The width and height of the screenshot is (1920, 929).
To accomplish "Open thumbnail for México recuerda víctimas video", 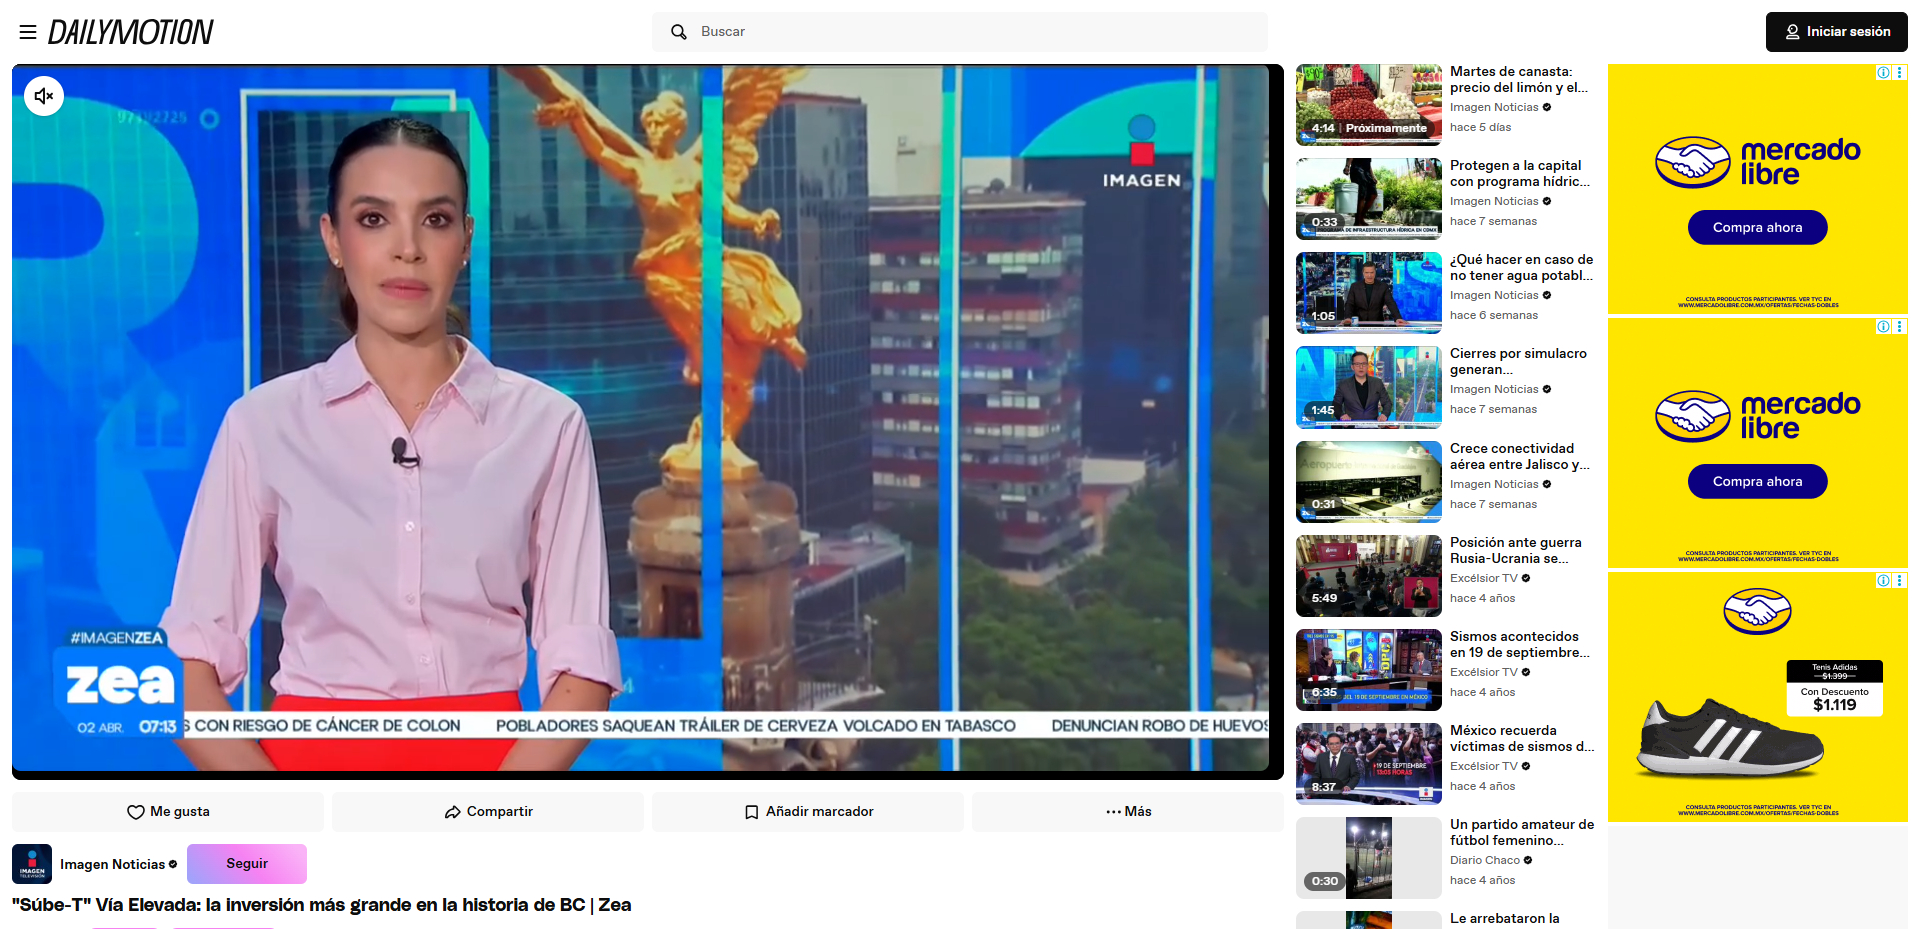I will point(1369,764).
